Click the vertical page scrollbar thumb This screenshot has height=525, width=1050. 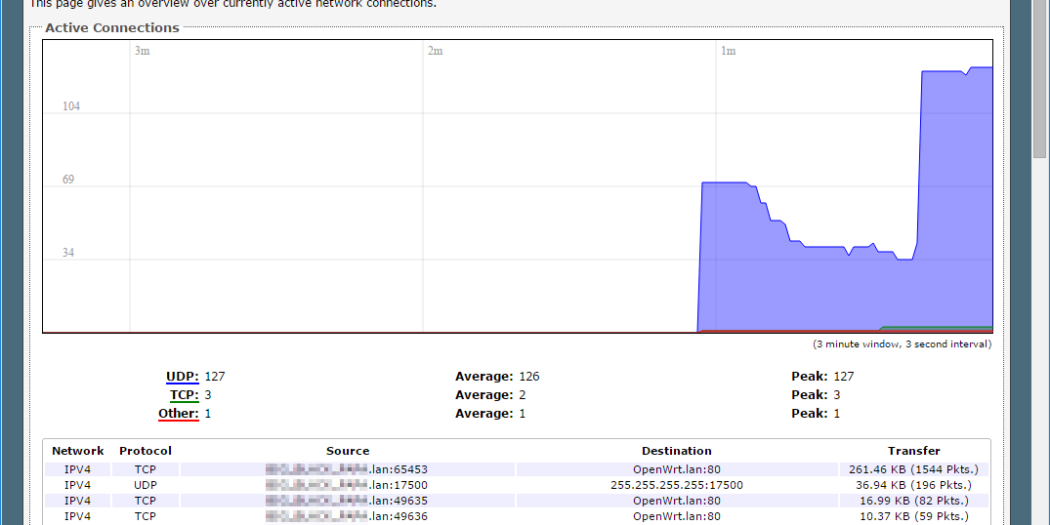tap(1040, 80)
